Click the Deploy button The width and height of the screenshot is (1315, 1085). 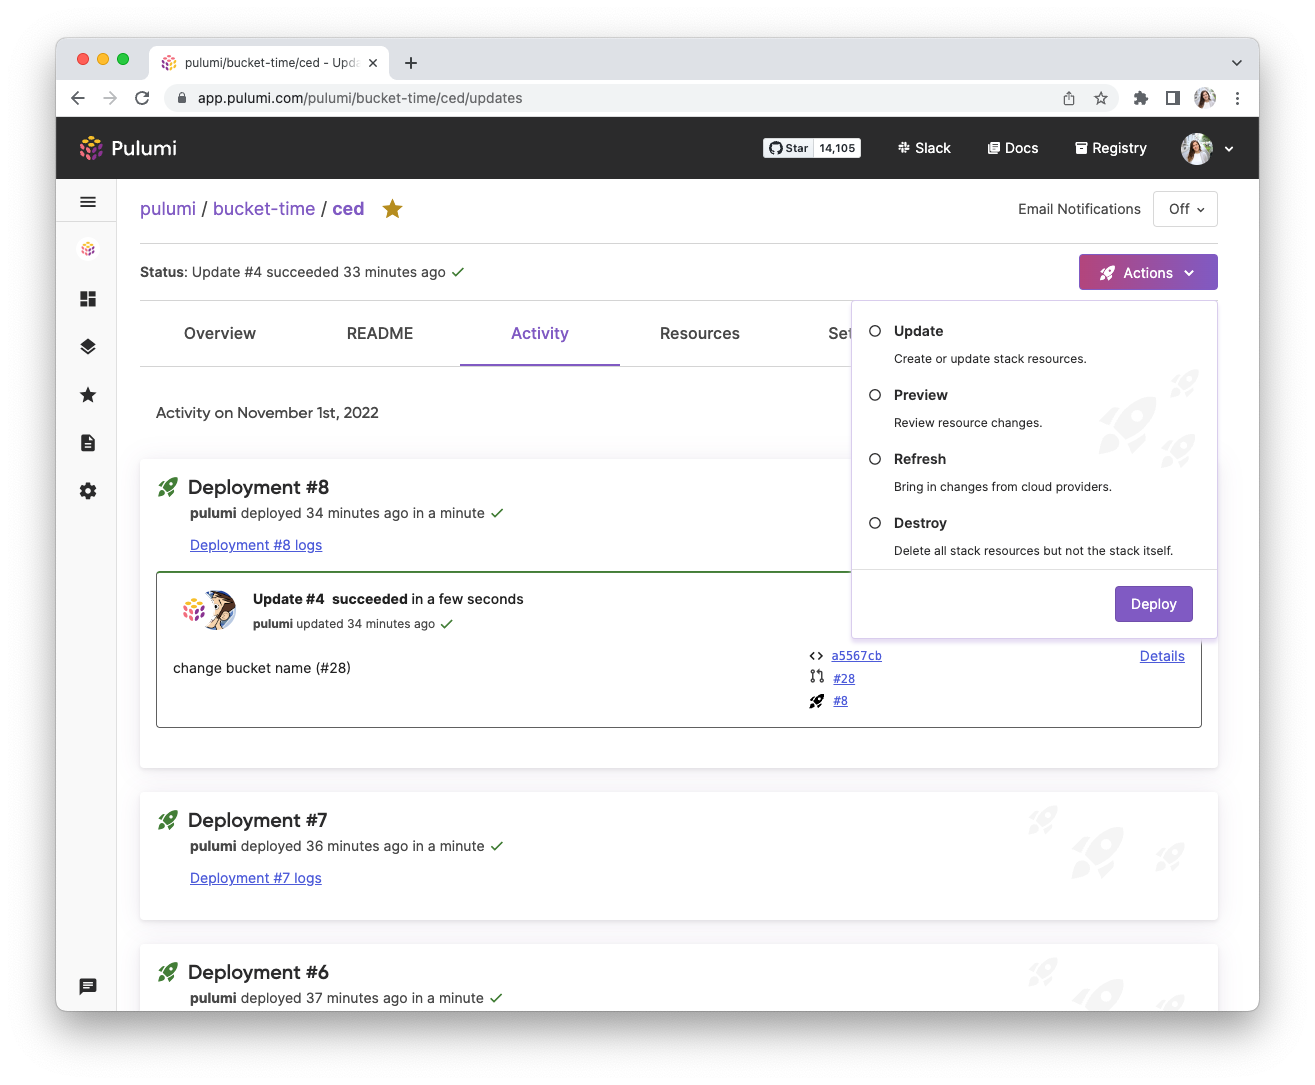pyautogui.click(x=1154, y=604)
